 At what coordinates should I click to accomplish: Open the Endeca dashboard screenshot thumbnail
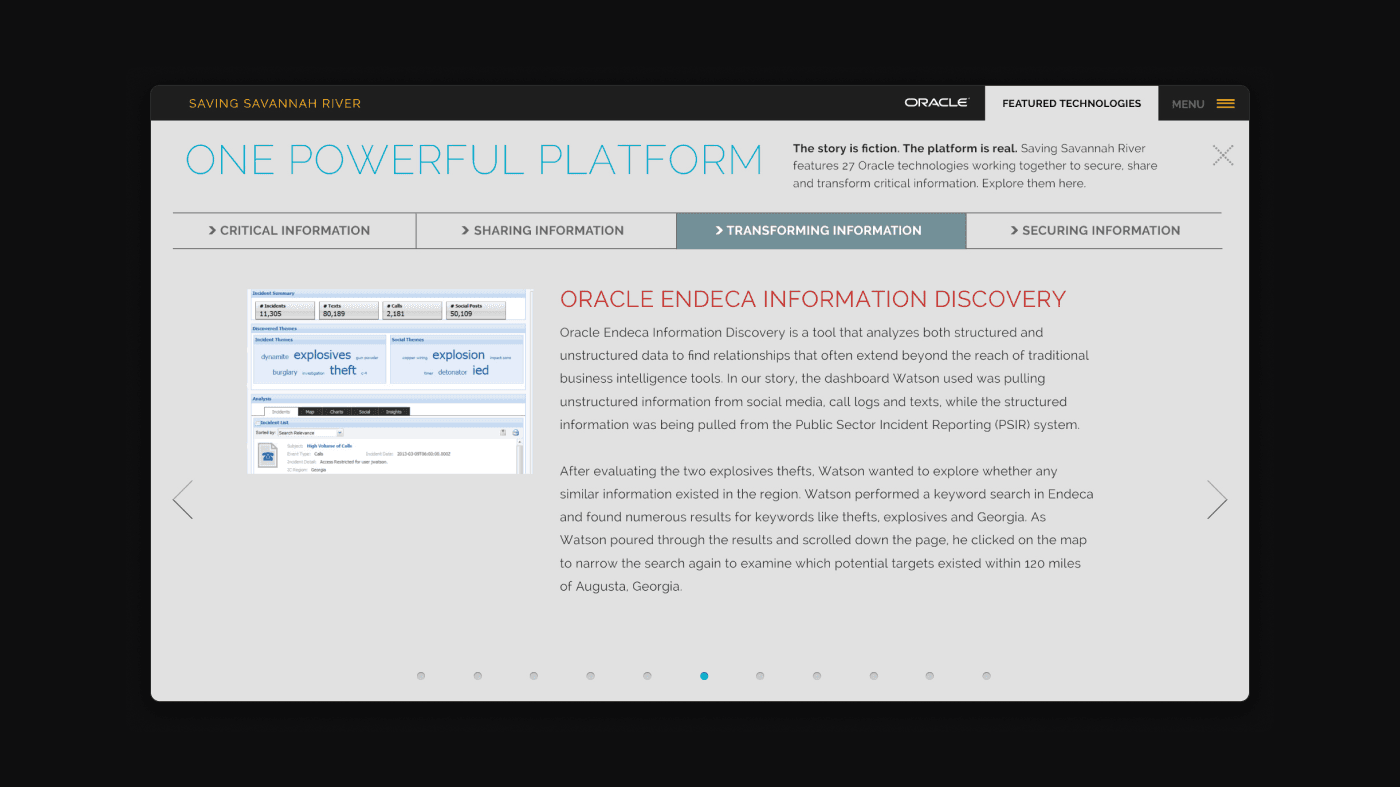[x=390, y=381]
